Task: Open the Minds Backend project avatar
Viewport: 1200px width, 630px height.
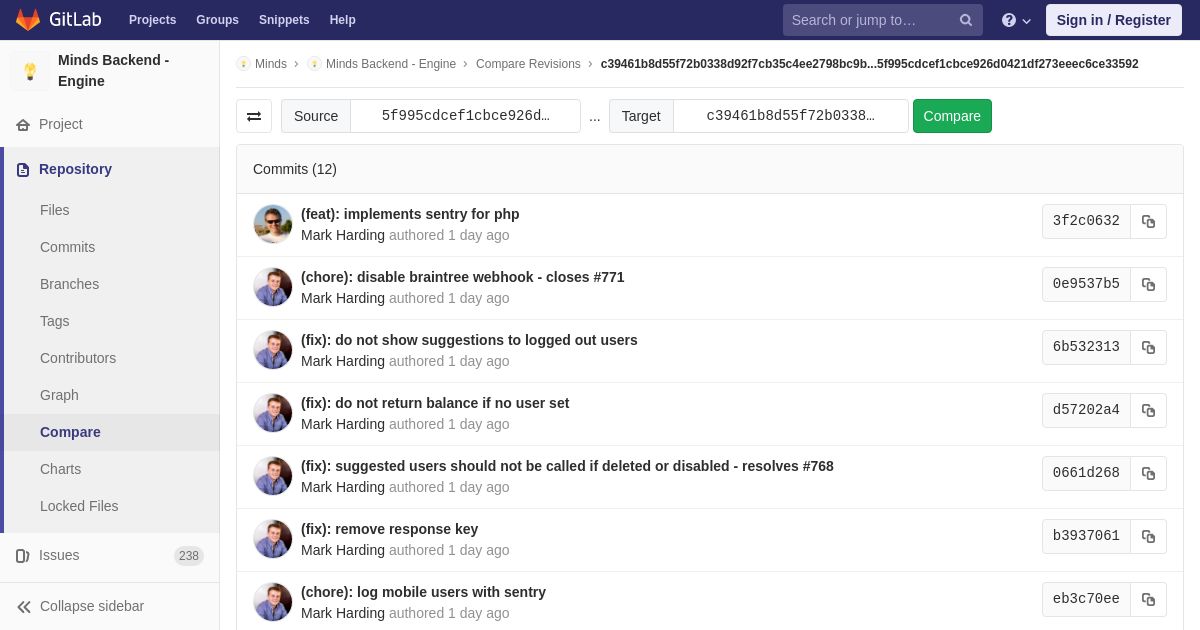Action: tap(30, 71)
